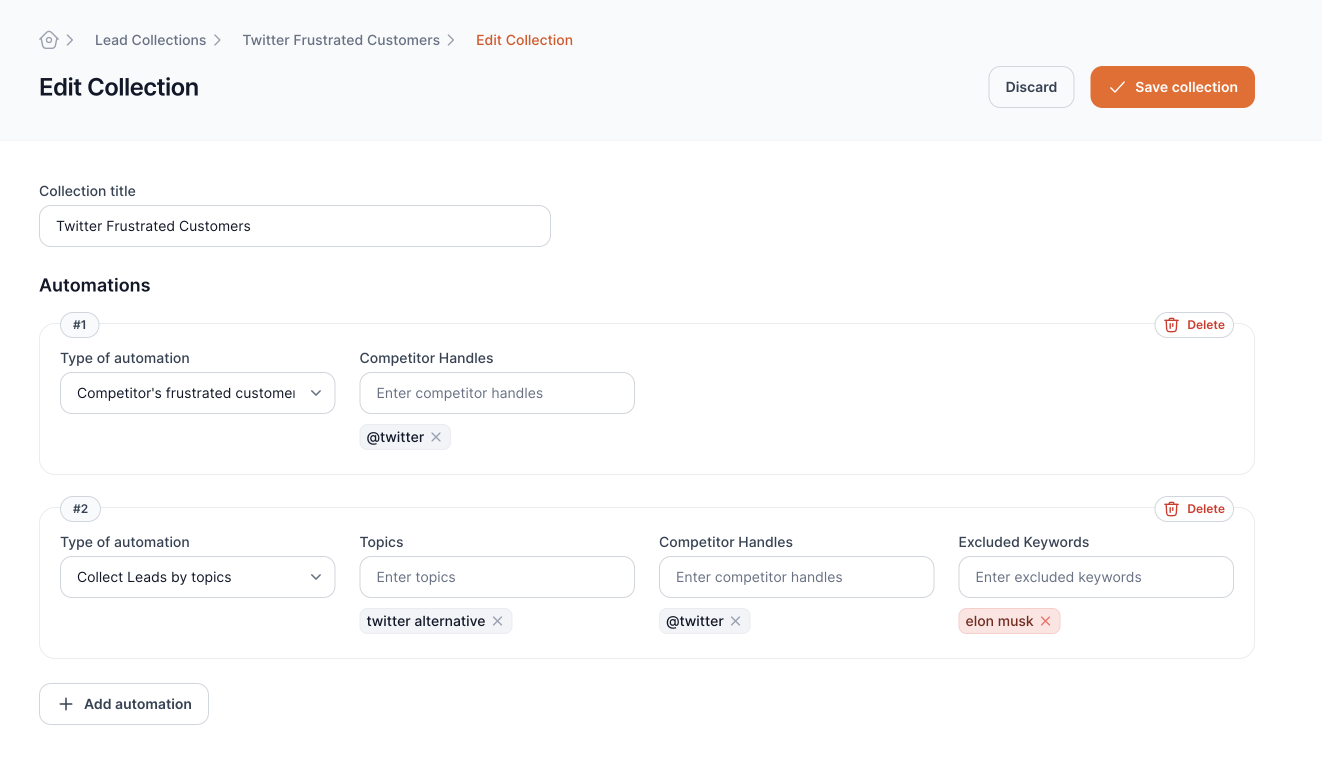
Task: Open Competitor's frustrated customer type dropdown
Action: (197, 393)
